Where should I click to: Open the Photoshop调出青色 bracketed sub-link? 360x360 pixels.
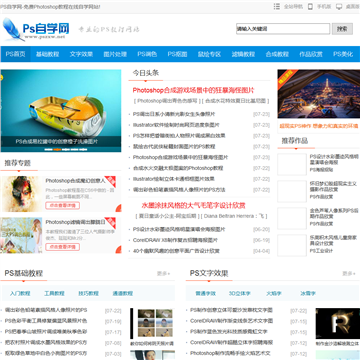[x=168, y=101]
